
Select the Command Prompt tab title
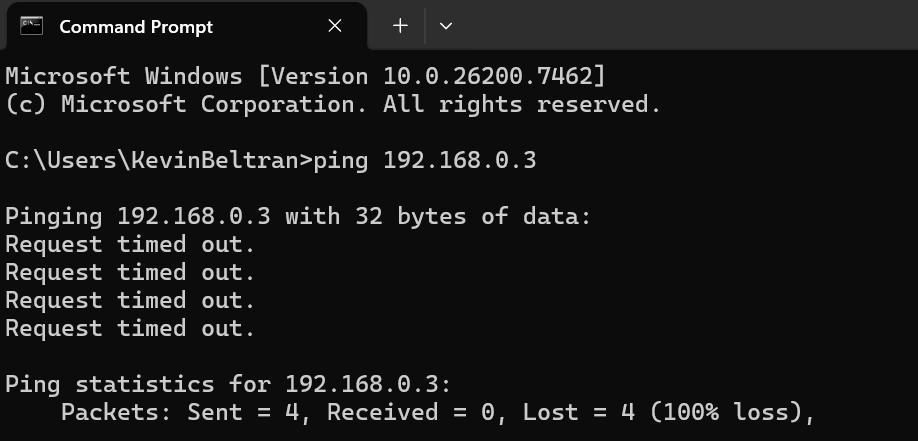click(x=136, y=27)
